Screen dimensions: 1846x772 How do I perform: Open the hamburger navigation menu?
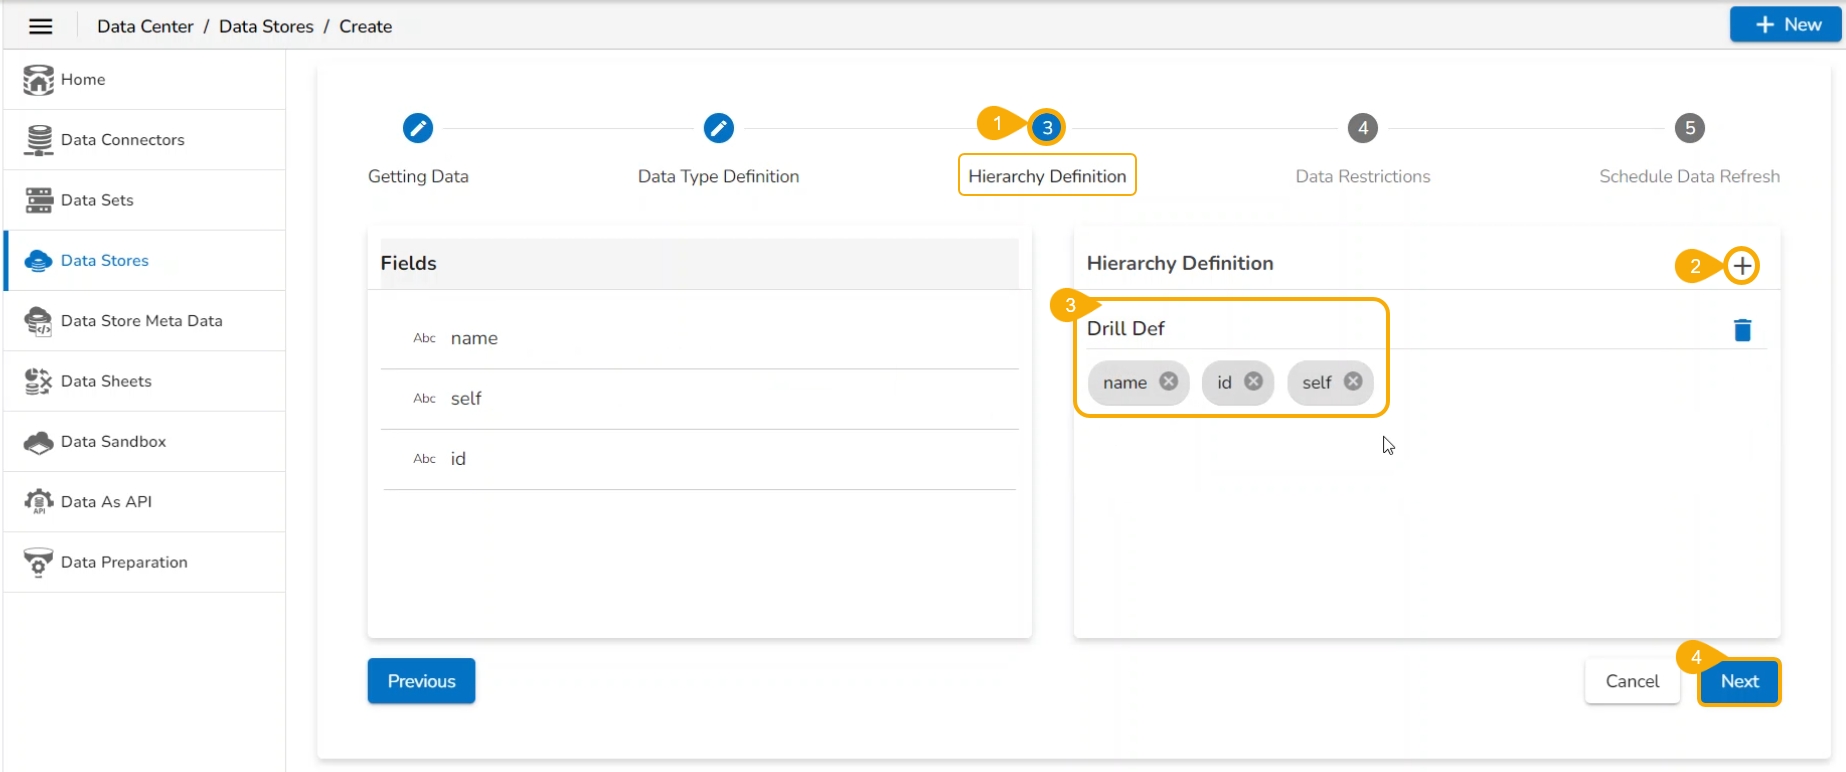[x=40, y=26]
